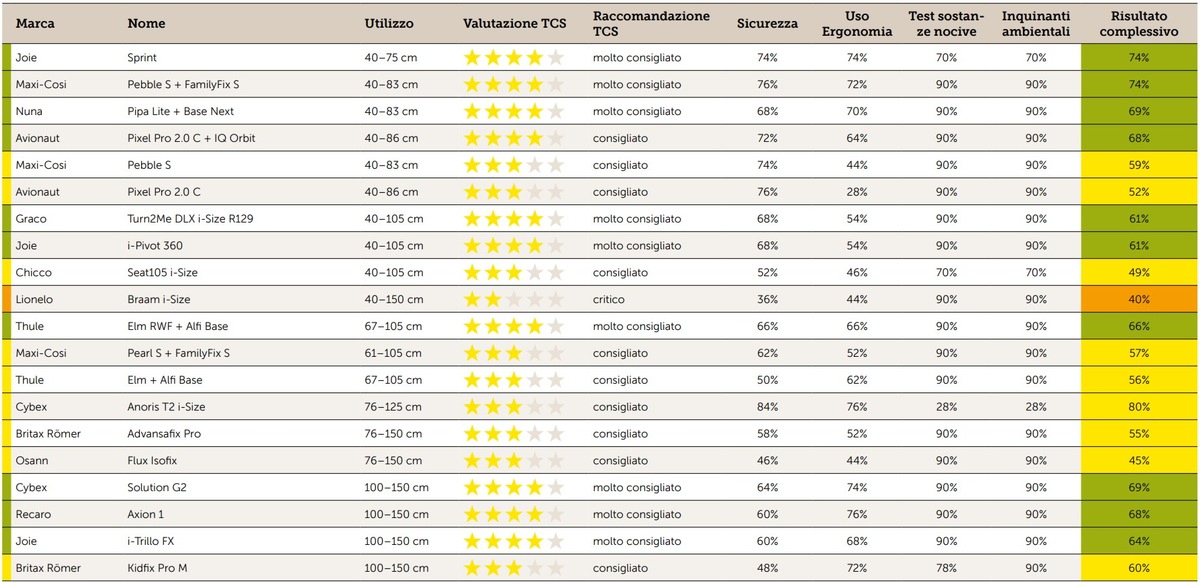Screen dimensions: 1200x583
Task: Click the star rating for Joie Sprint
Action: [513, 58]
